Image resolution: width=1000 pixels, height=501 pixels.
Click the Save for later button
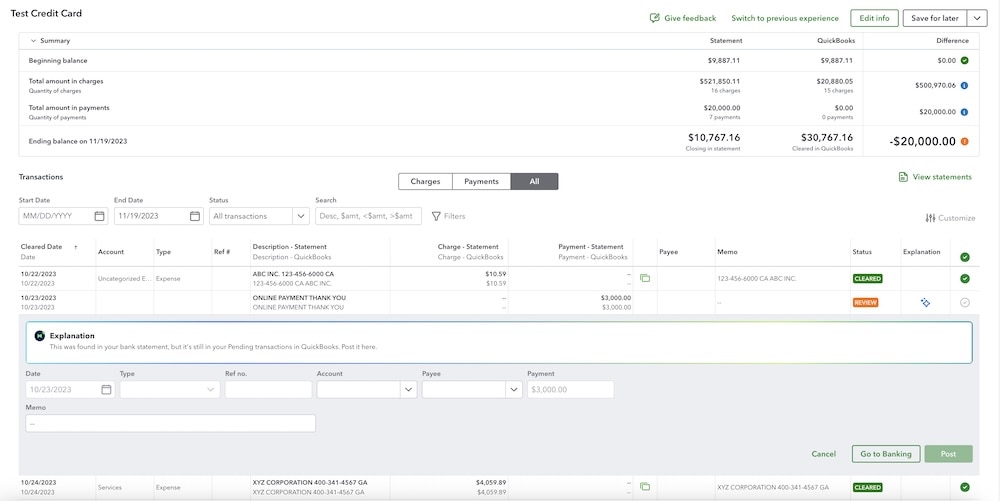(935, 18)
